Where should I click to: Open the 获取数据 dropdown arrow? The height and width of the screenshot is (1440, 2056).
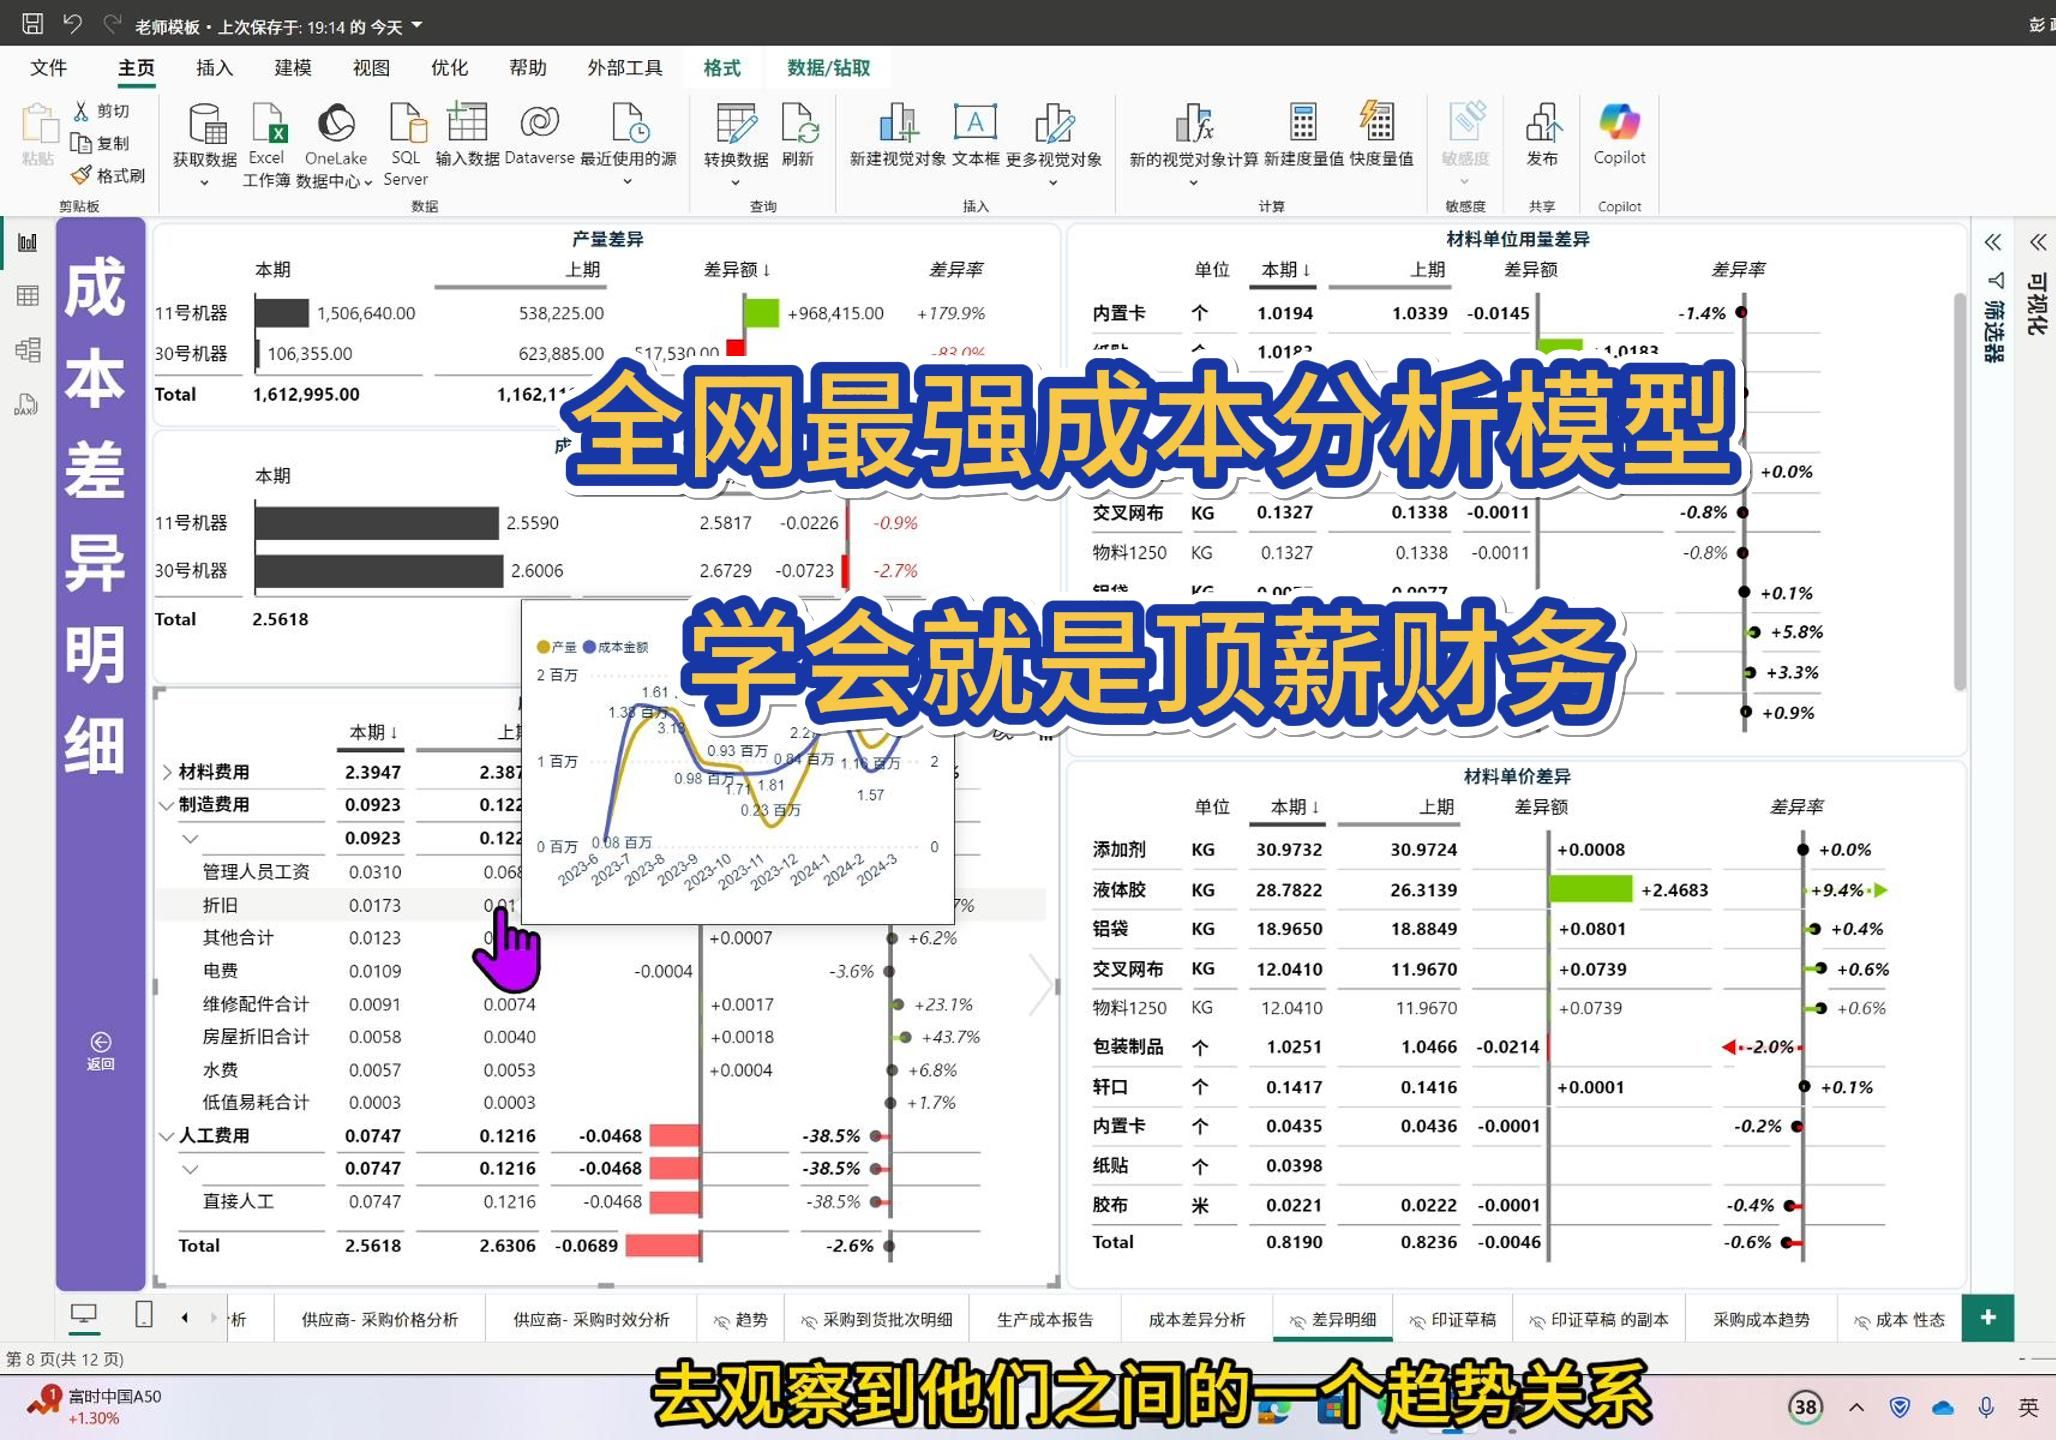[x=205, y=183]
